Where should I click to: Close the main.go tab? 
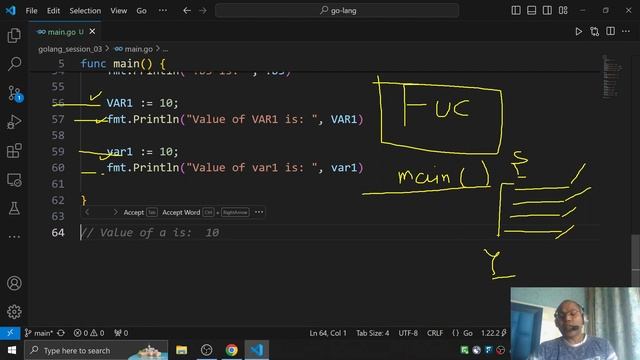click(92, 31)
